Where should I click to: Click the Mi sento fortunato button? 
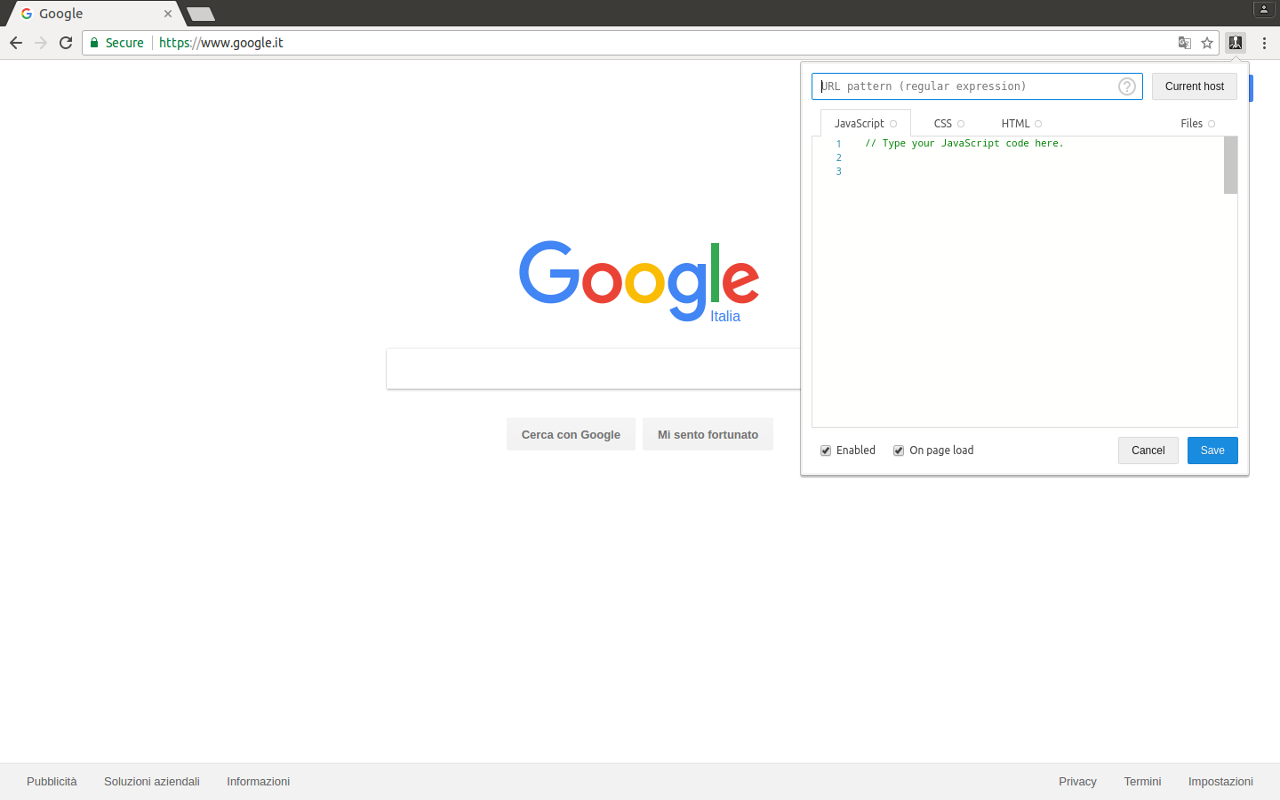708,434
